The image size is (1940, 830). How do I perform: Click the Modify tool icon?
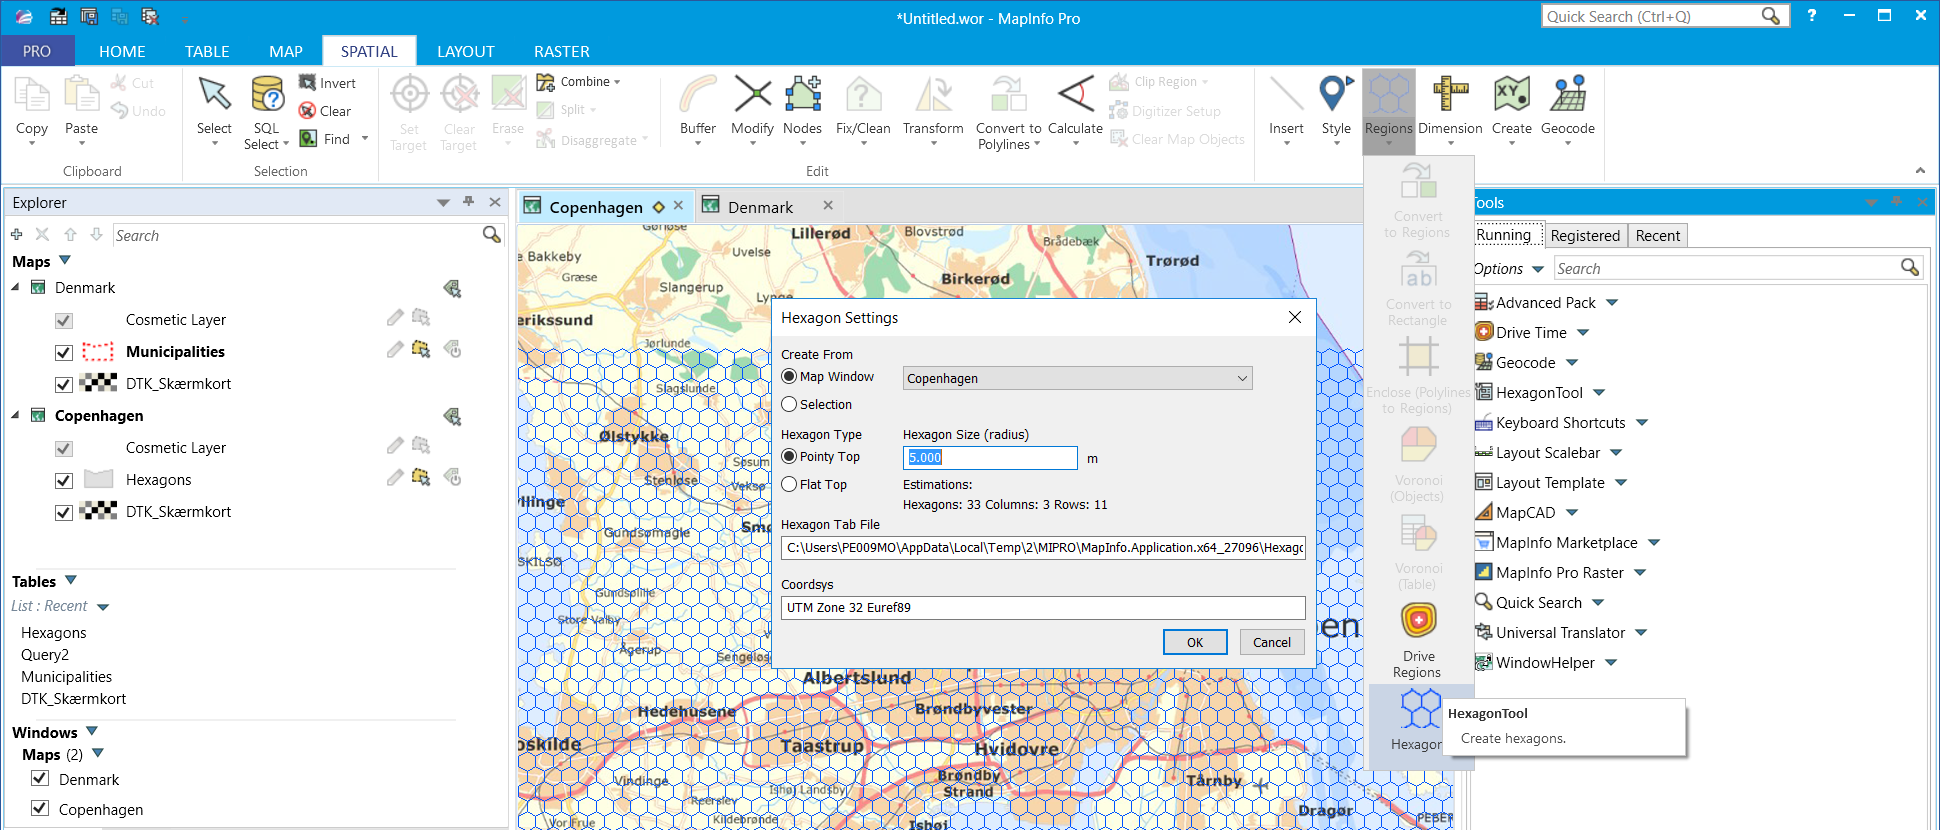(x=752, y=96)
